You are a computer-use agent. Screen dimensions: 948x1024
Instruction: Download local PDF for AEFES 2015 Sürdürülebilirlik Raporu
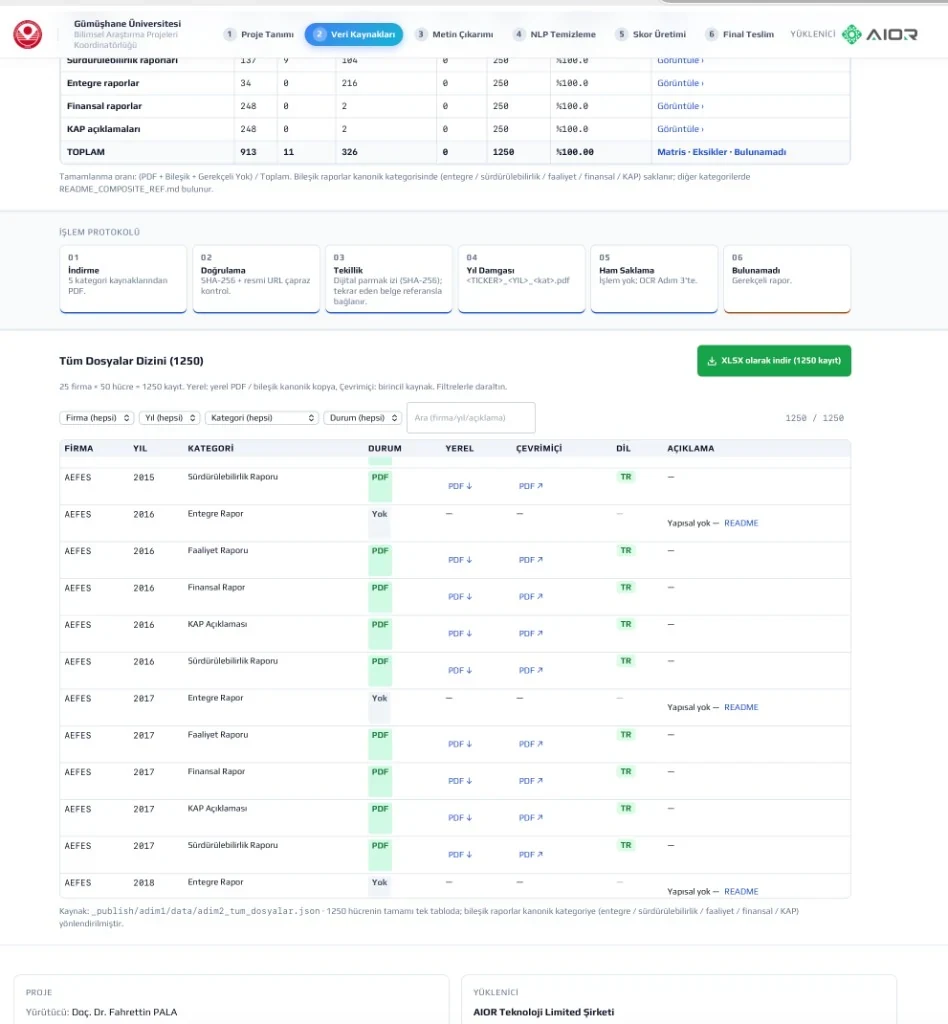tap(460, 486)
